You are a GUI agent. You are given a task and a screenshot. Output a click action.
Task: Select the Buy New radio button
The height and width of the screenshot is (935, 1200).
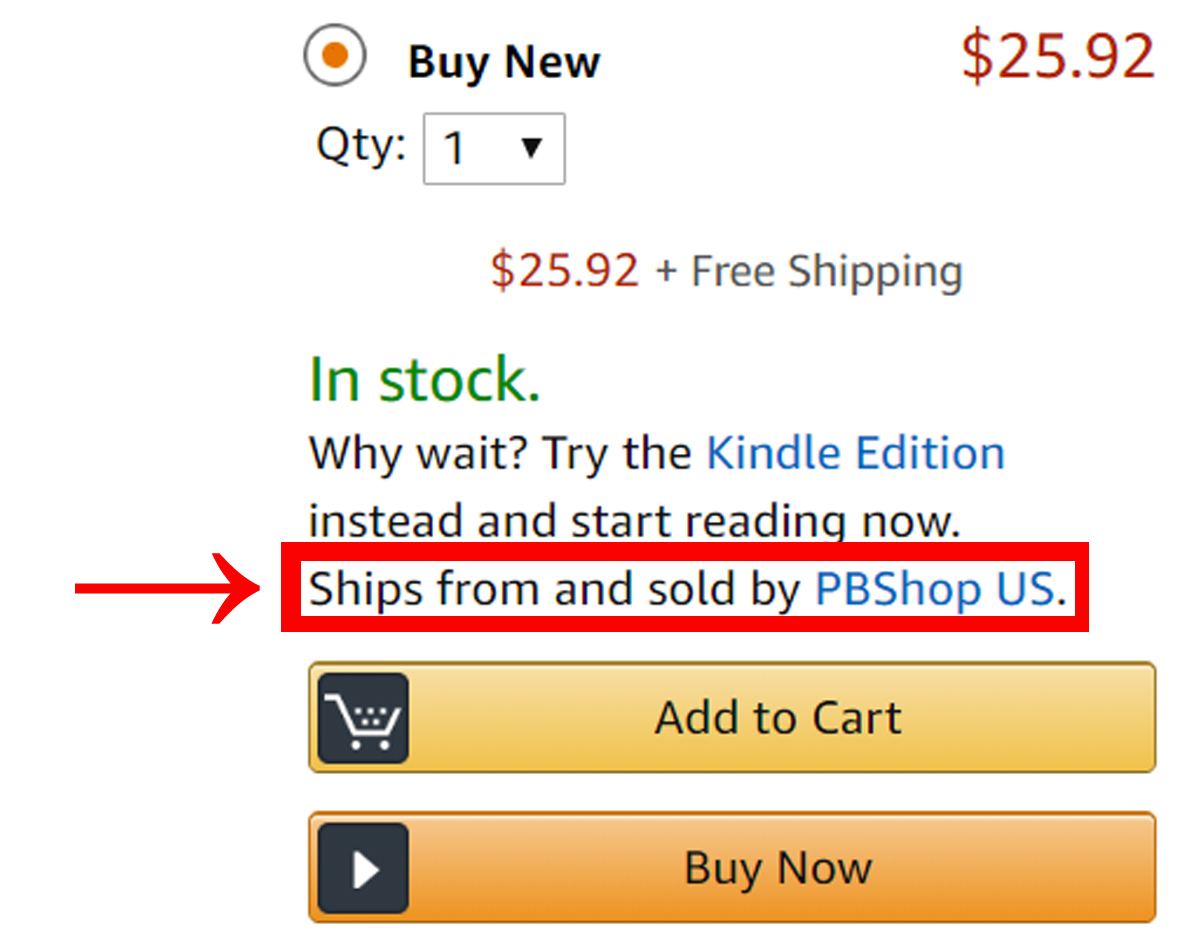click(x=335, y=57)
